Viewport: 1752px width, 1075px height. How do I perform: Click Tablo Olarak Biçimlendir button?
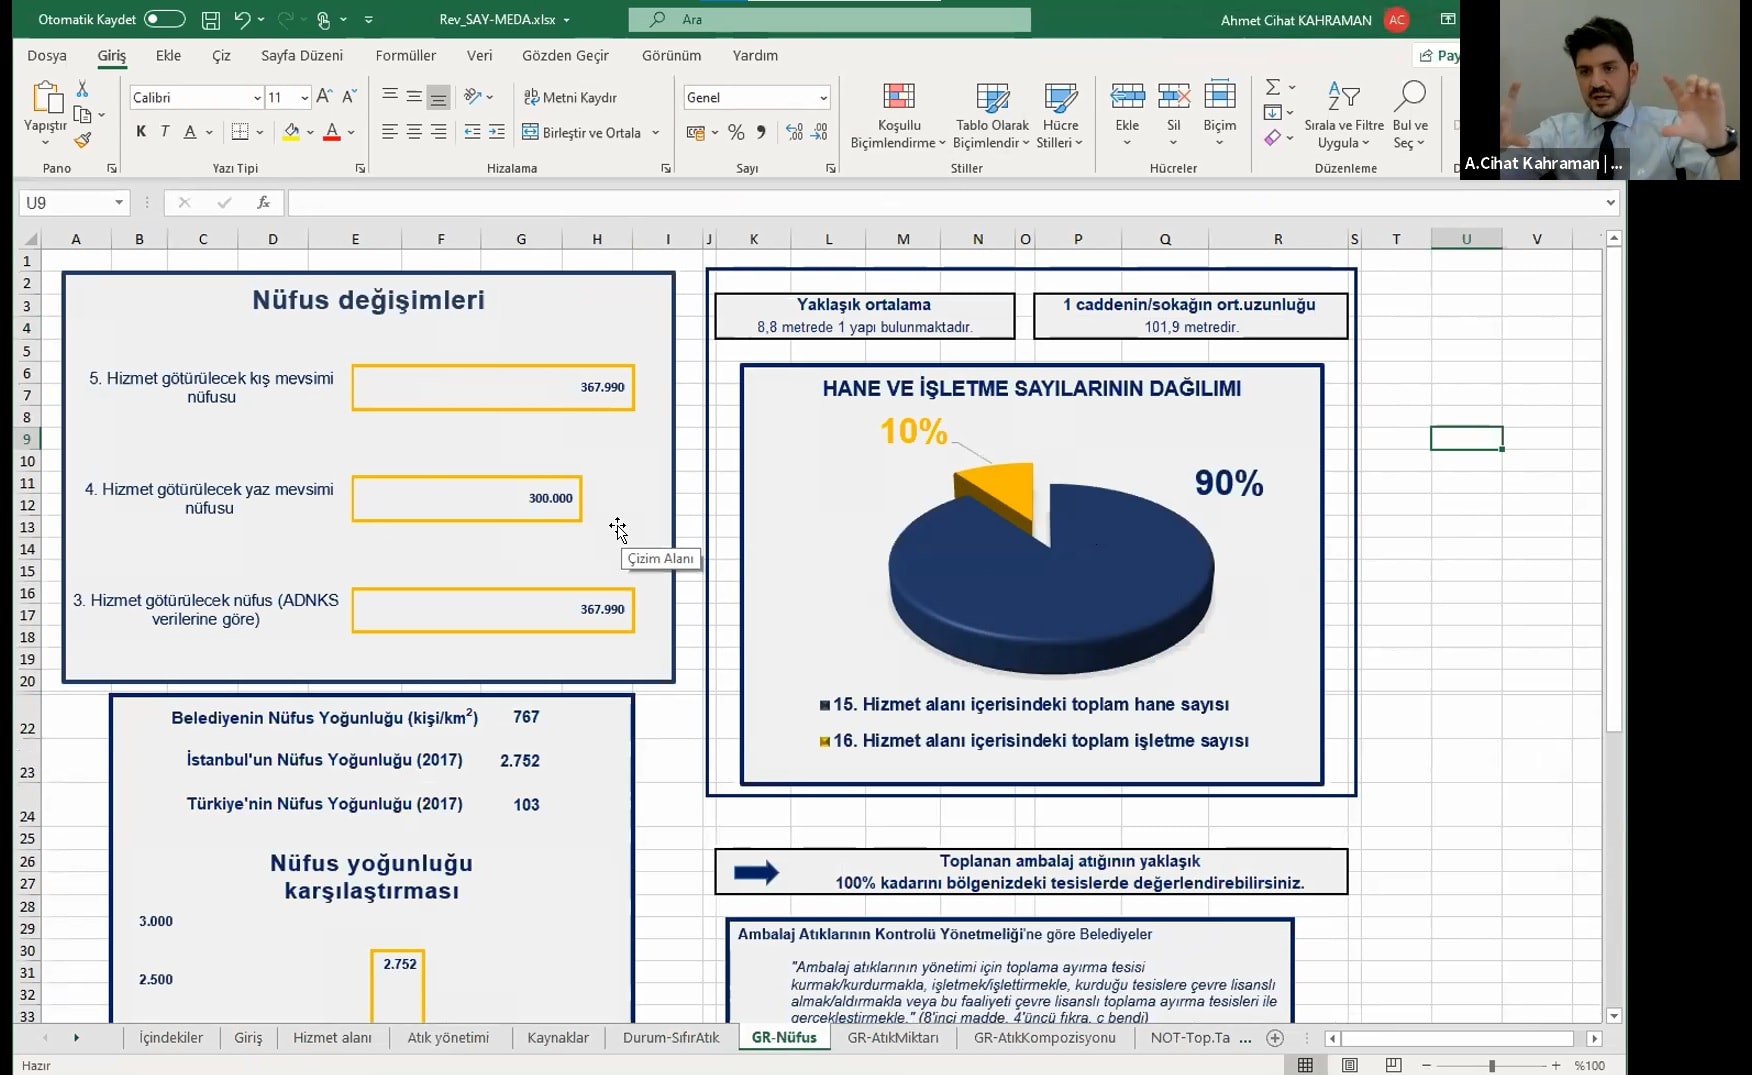click(x=992, y=115)
